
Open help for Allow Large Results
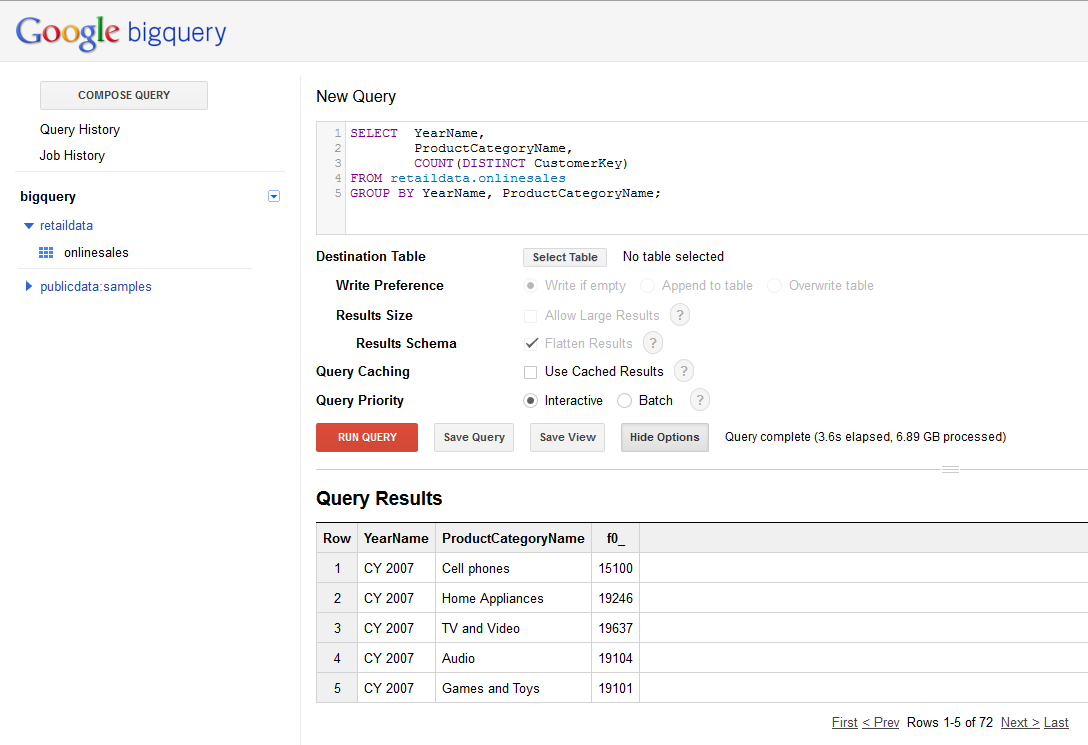coord(680,315)
